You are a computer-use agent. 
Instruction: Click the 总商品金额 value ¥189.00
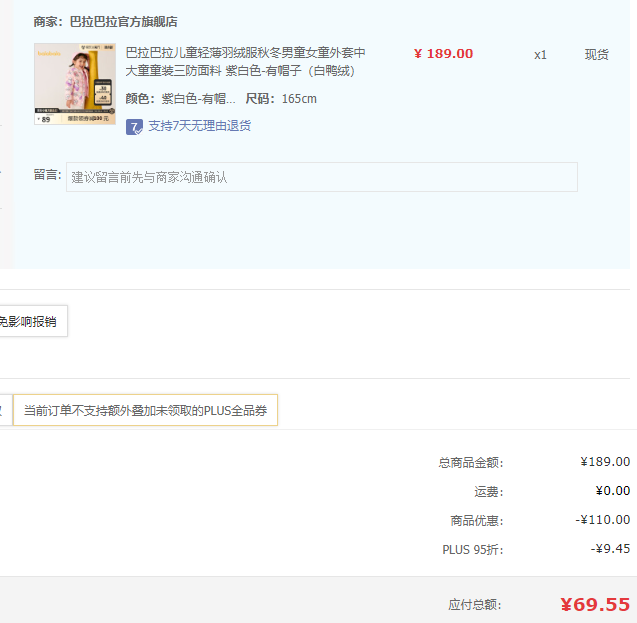pyautogui.click(x=605, y=462)
